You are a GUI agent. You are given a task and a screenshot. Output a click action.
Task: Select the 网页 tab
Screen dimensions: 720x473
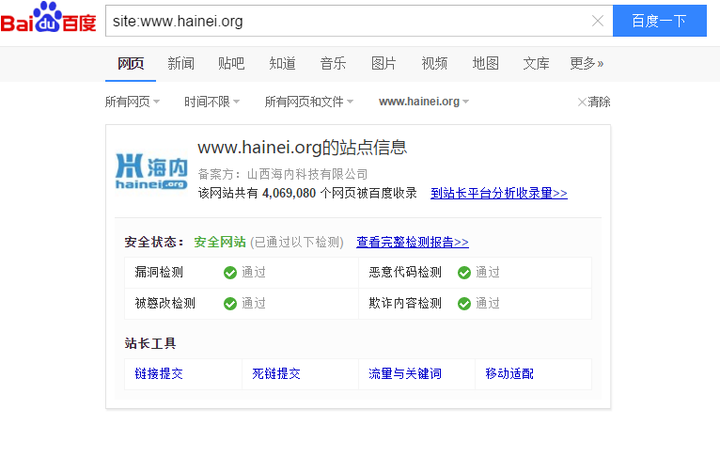[130, 63]
